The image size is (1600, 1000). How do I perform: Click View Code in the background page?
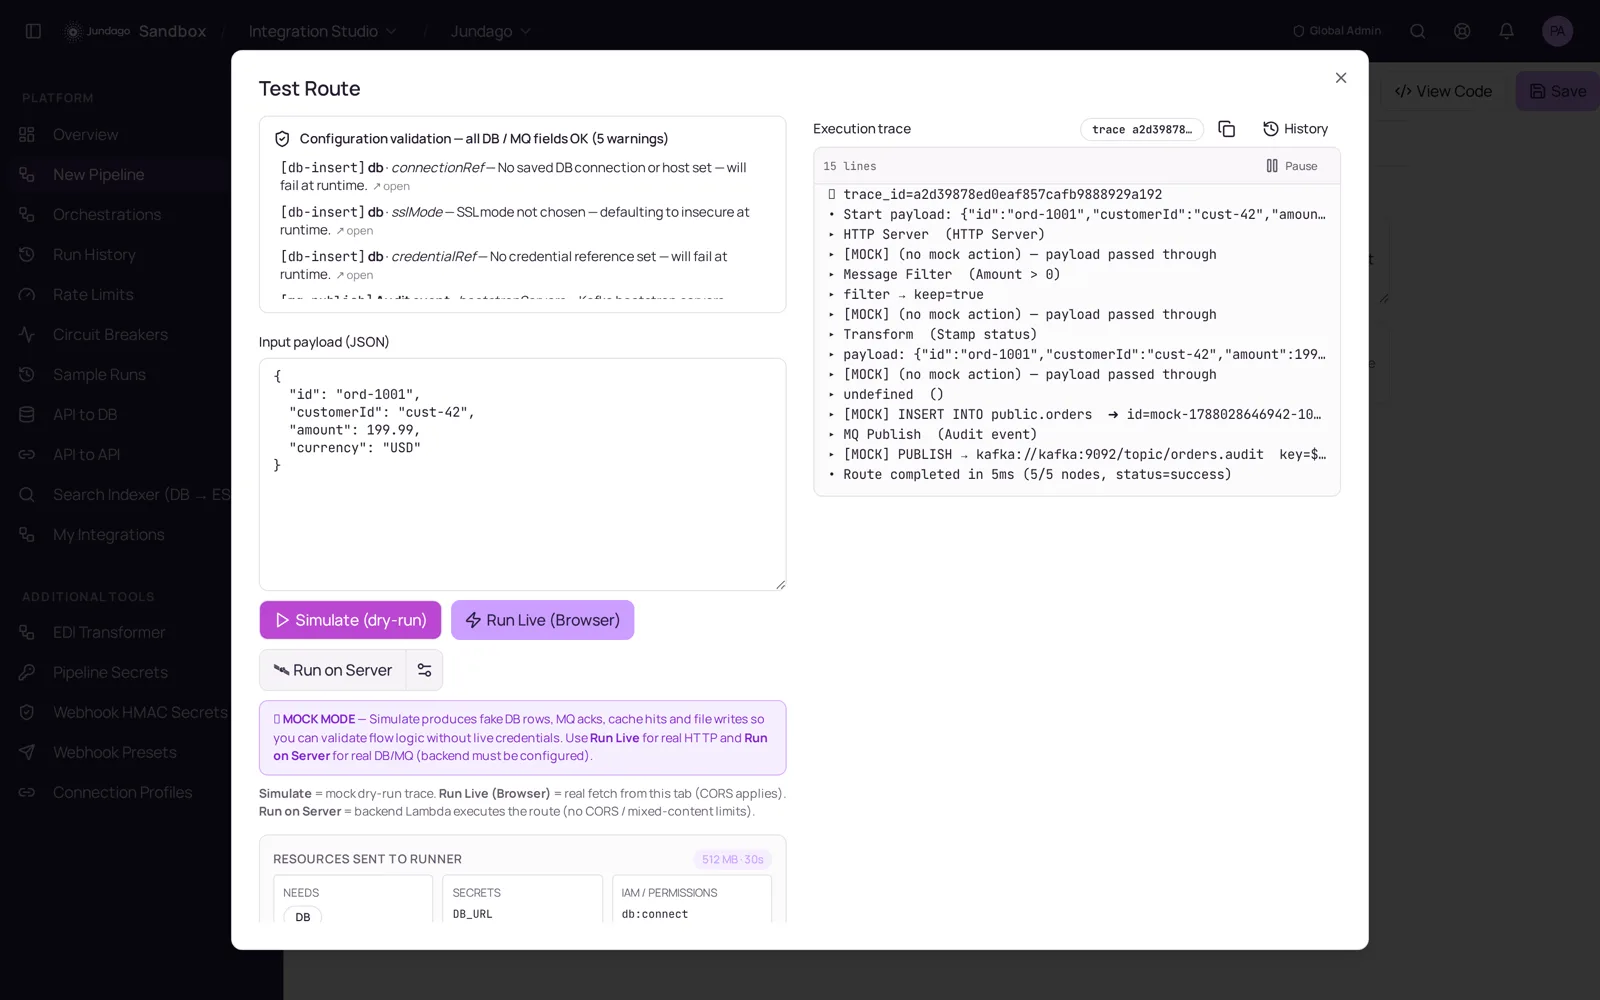[1443, 91]
